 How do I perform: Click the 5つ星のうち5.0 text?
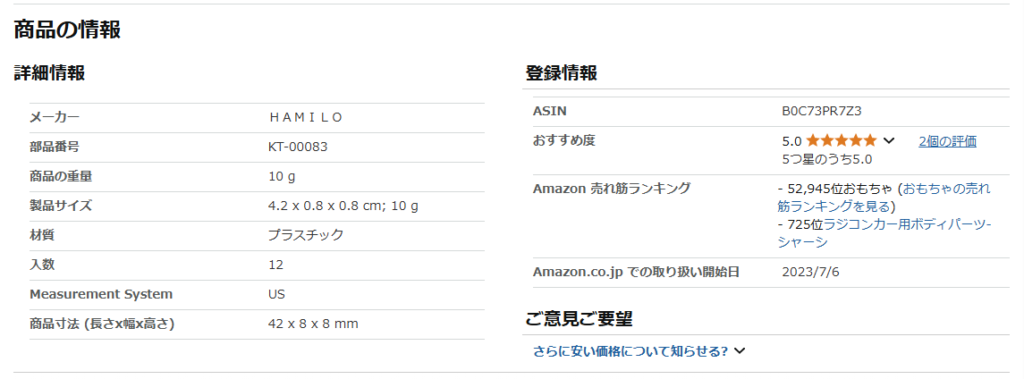(827, 159)
